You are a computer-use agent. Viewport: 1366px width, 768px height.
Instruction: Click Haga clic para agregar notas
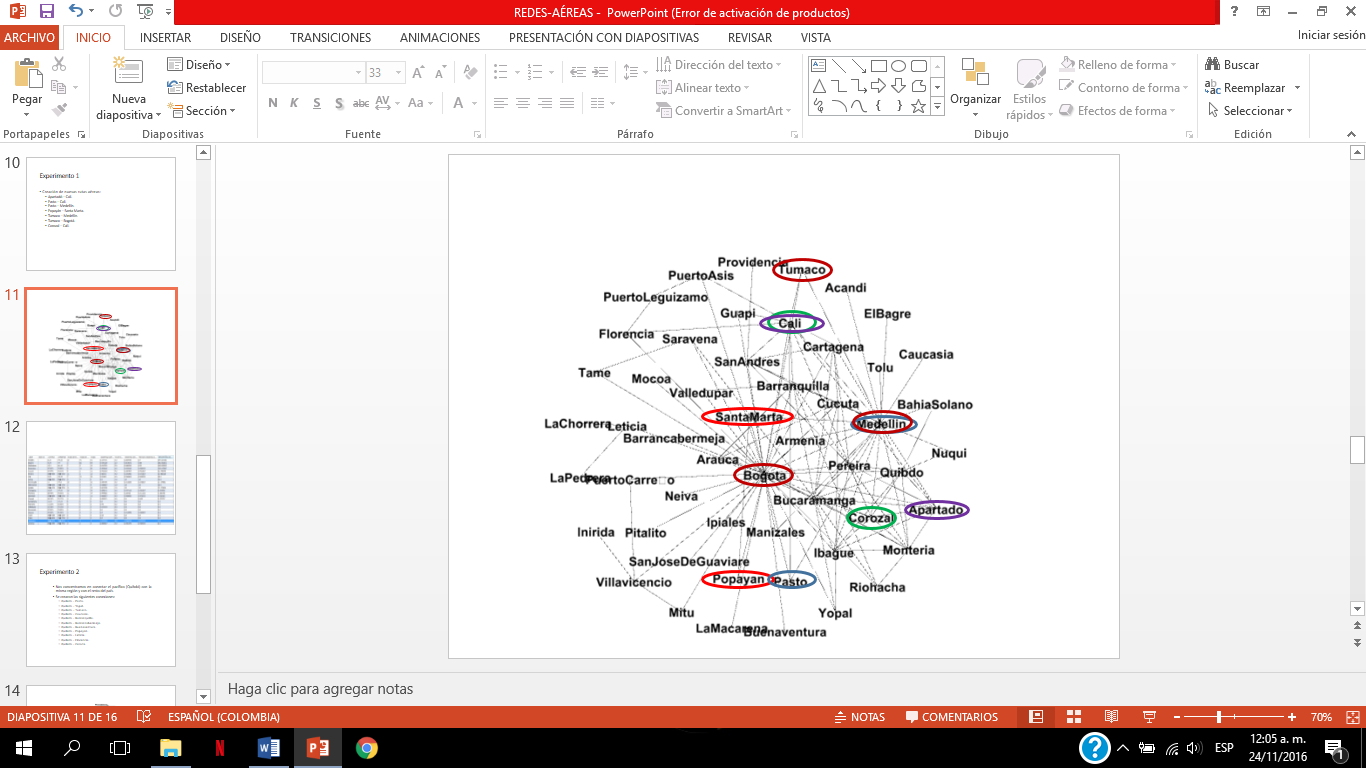click(x=320, y=689)
